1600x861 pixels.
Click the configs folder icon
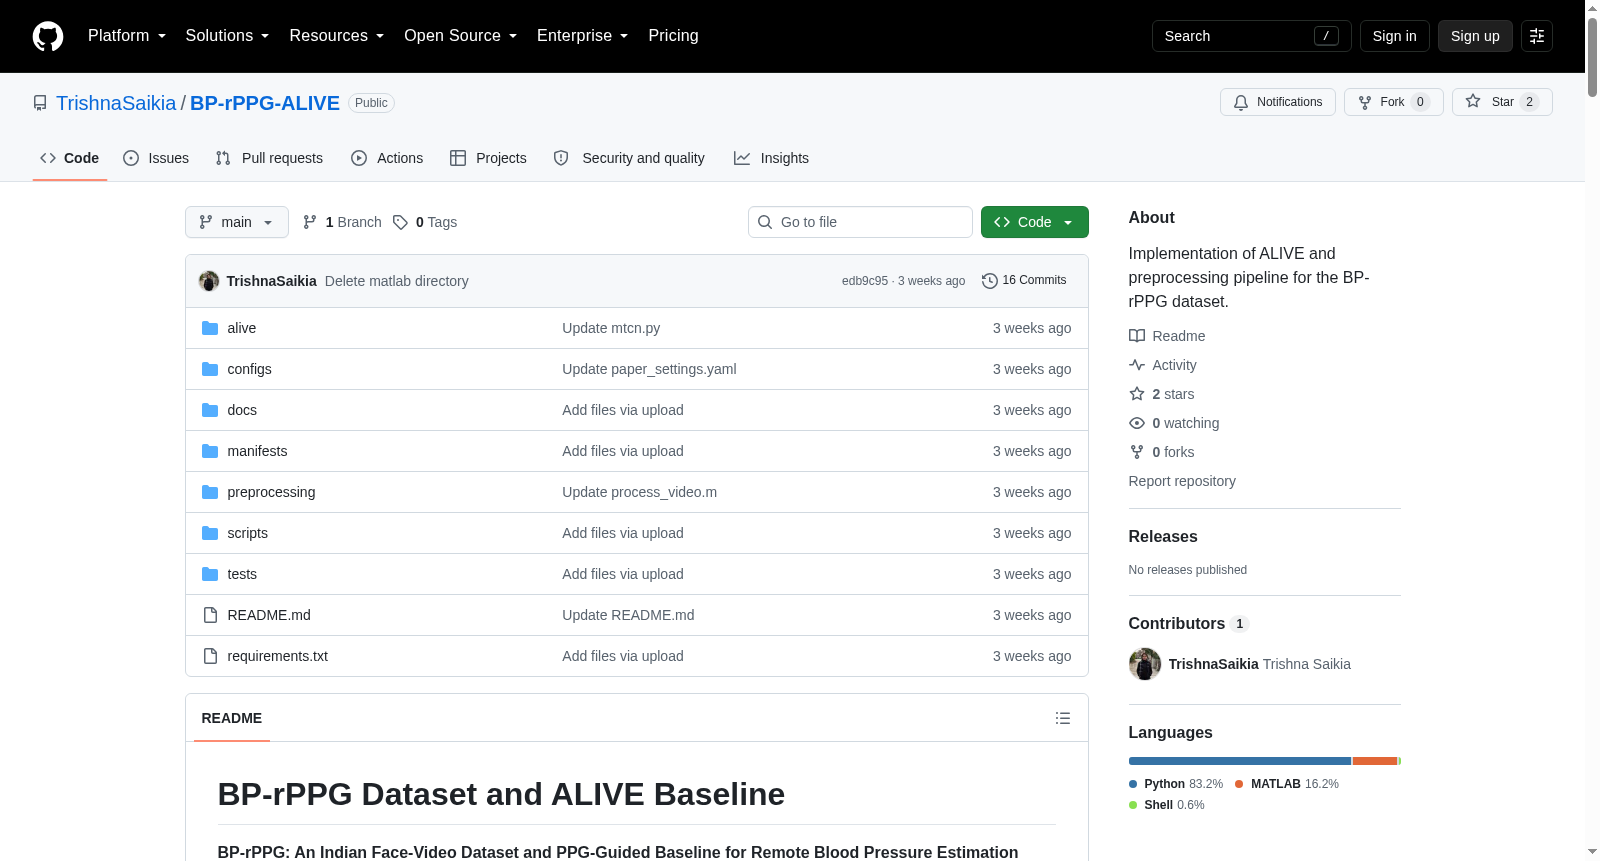pos(210,369)
